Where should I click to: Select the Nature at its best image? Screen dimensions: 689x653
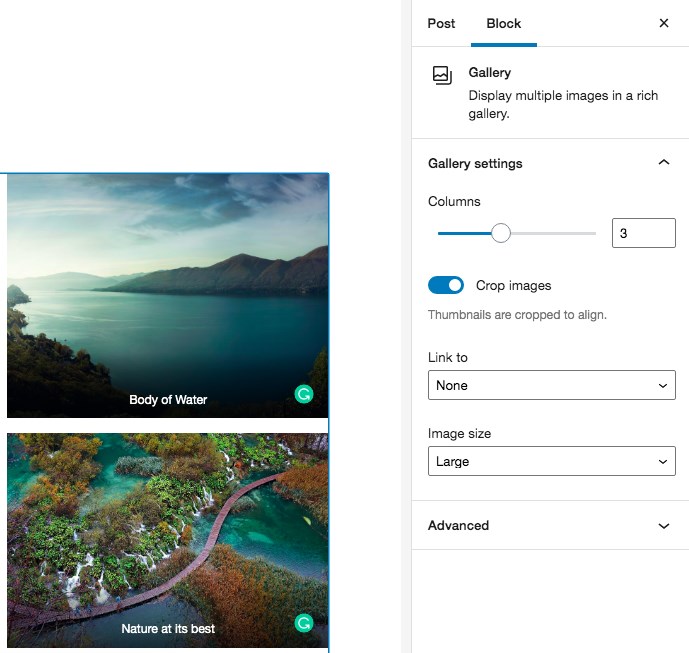[x=167, y=540]
